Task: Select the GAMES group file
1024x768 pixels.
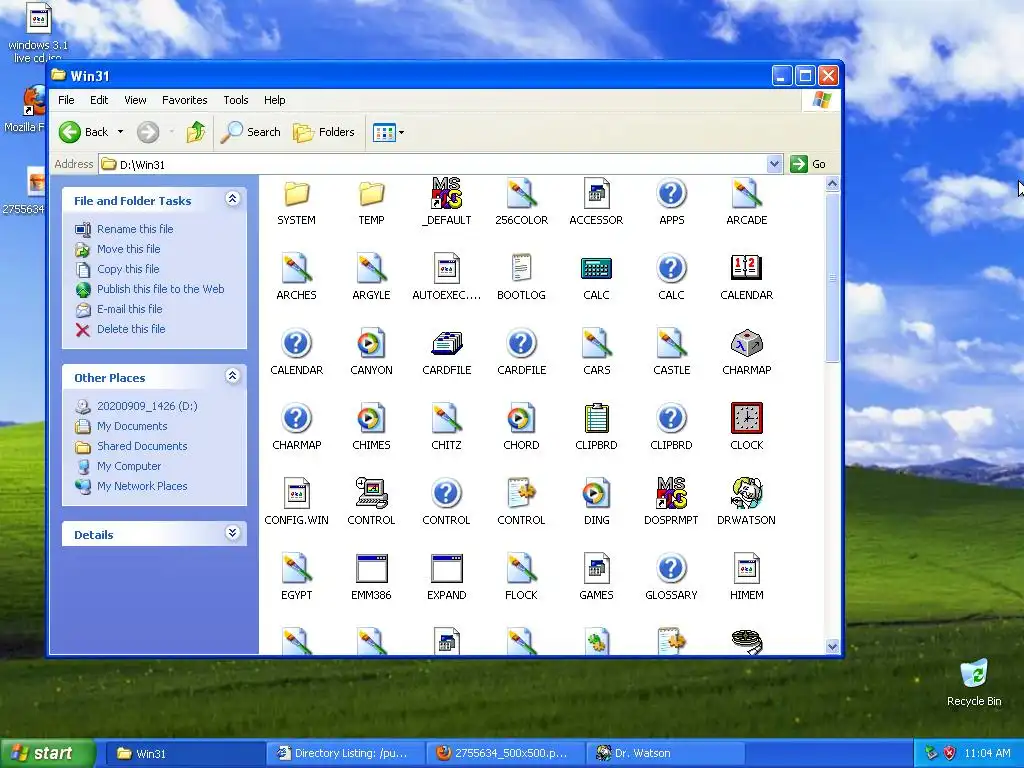Action: [x=596, y=569]
